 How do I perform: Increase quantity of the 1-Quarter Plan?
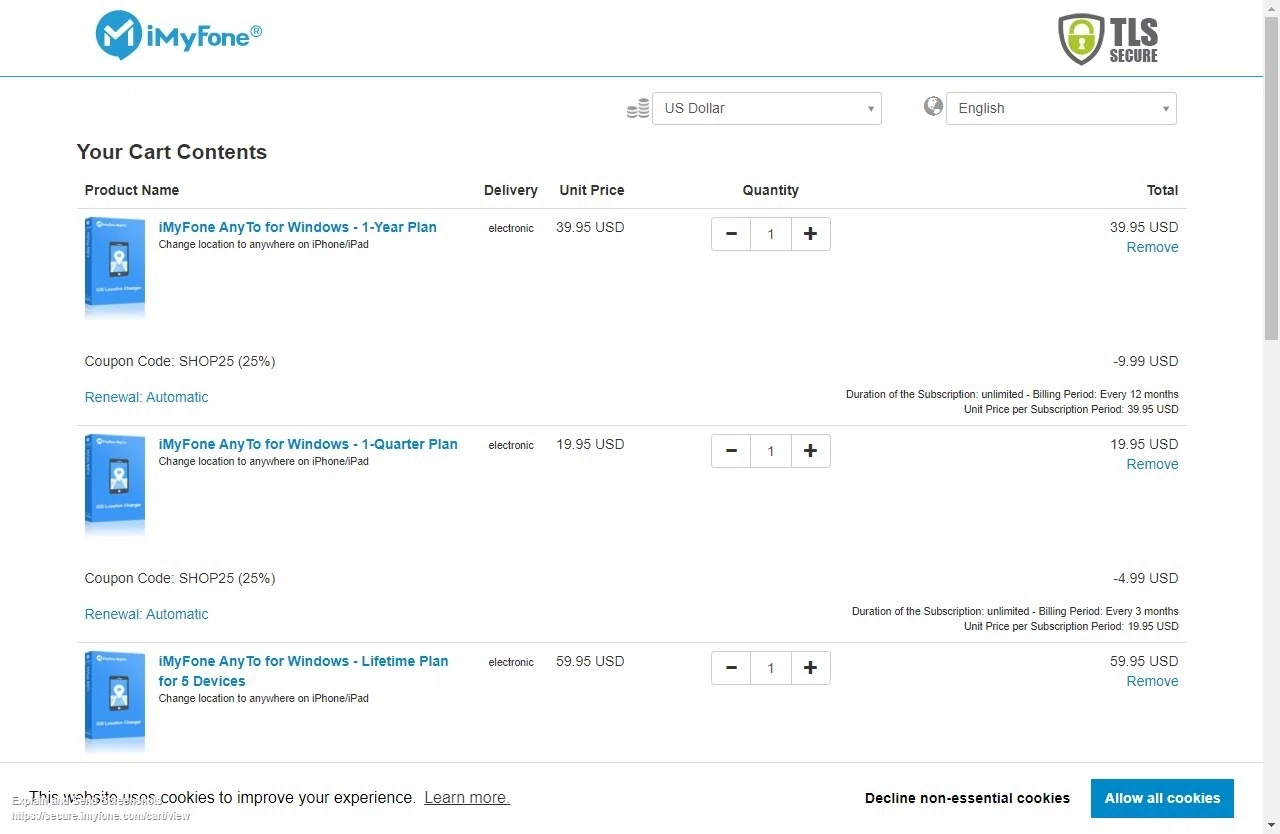[x=810, y=451]
